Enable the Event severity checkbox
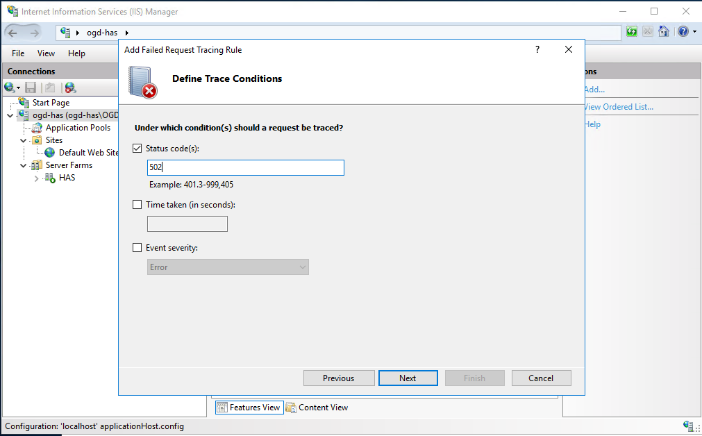702x436 pixels. click(137, 248)
